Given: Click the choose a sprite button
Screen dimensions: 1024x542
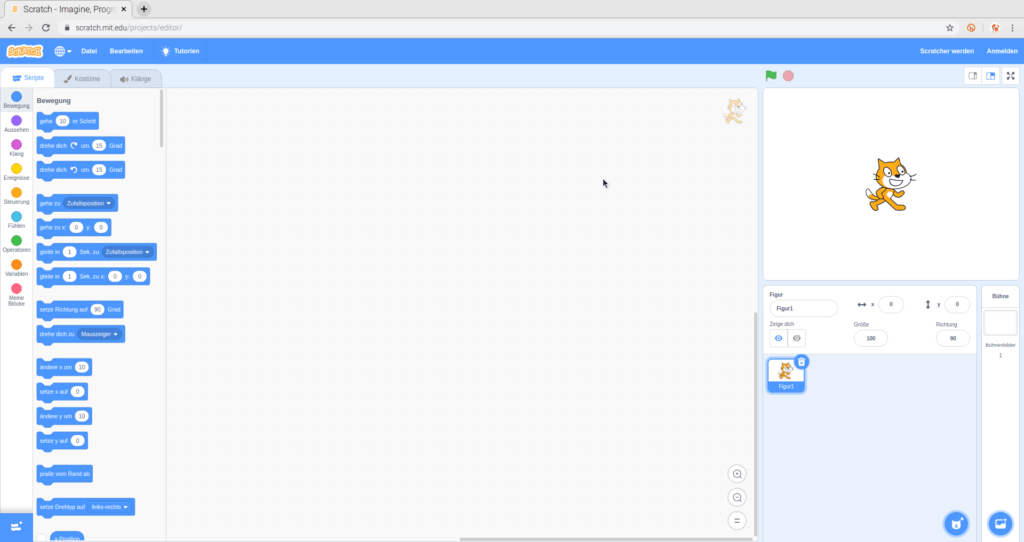Looking at the screenshot, I should (956, 524).
